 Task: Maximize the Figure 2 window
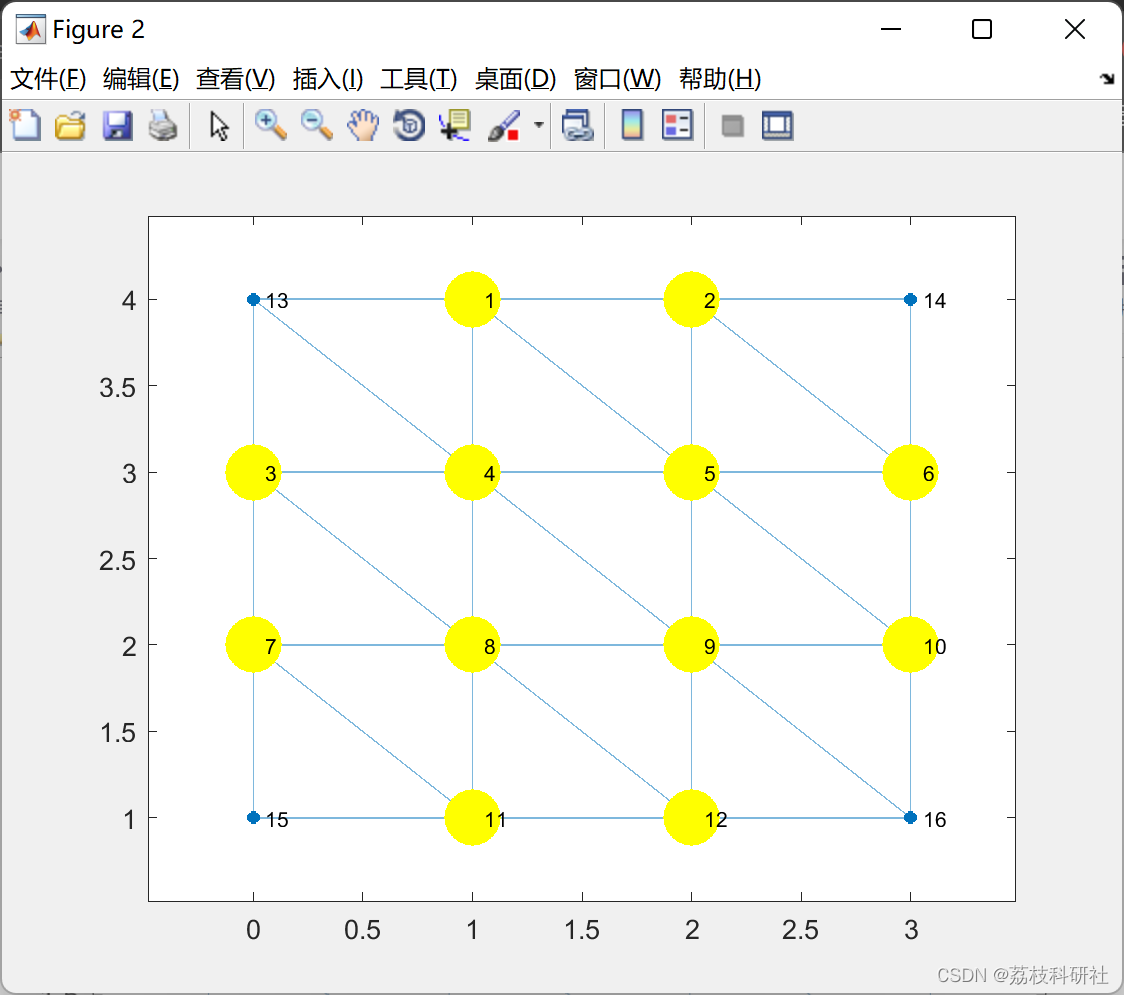(x=982, y=29)
